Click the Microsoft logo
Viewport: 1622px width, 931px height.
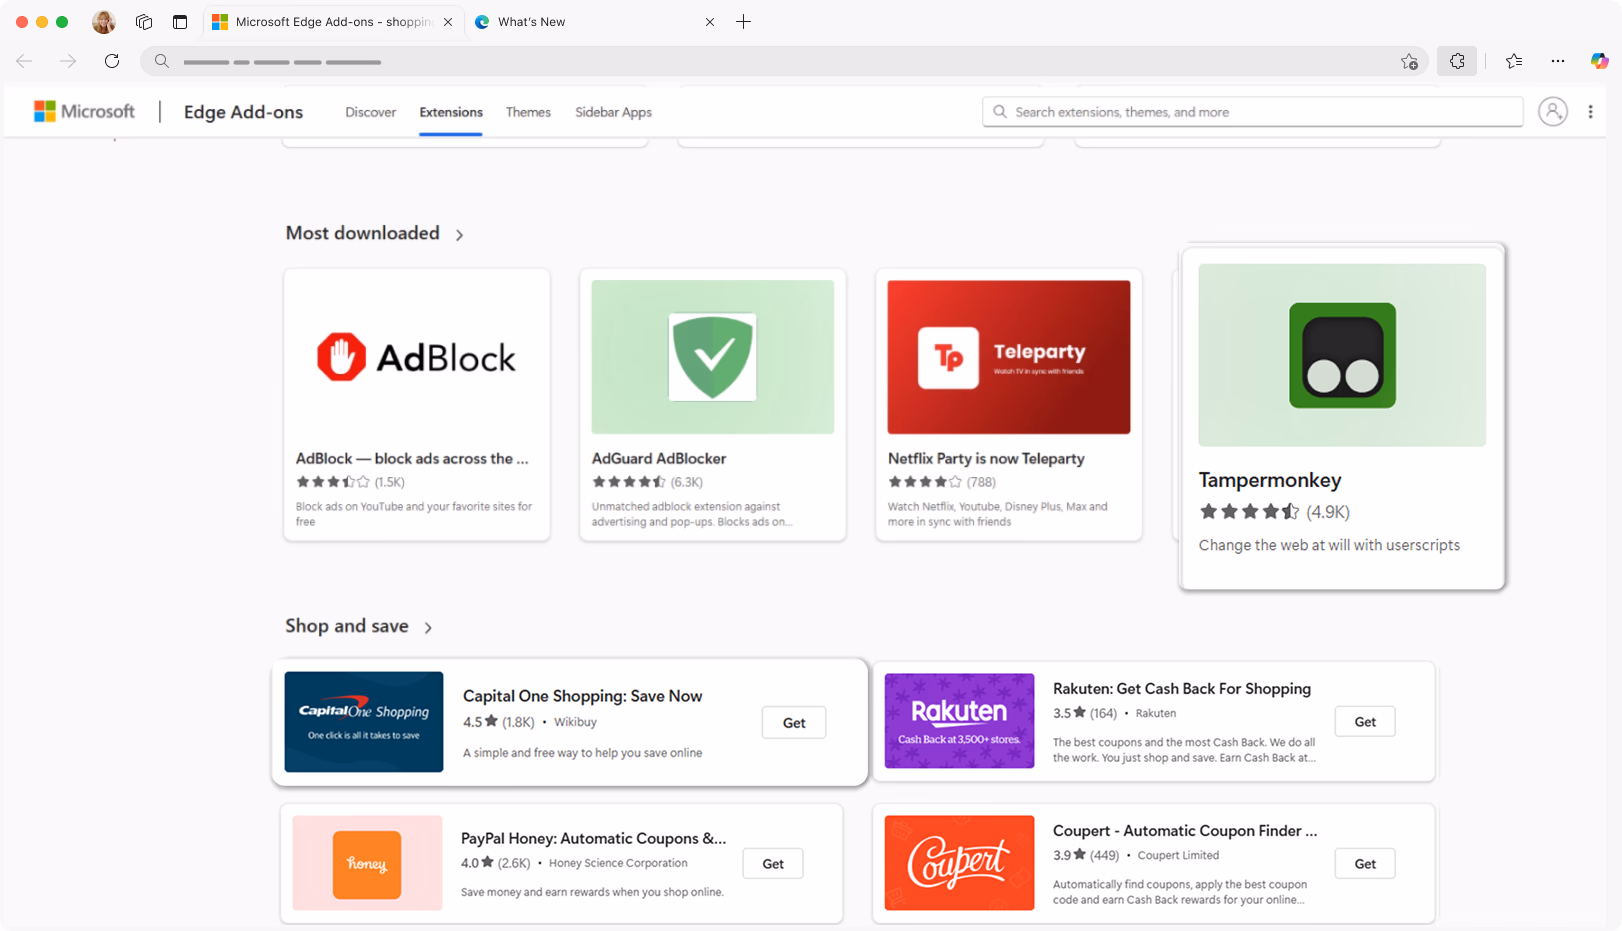(x=84, y=111)
